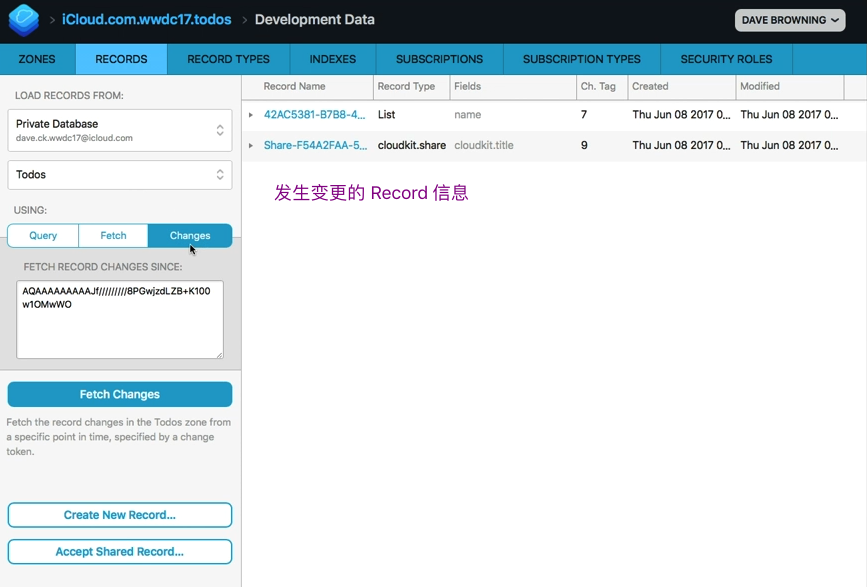
Task: Click the cloudkit.share record type cell
Action: point(412,145)
